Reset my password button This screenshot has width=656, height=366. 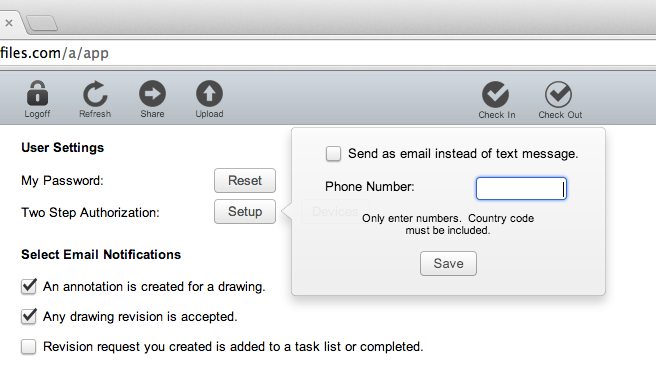click(245, 181)
